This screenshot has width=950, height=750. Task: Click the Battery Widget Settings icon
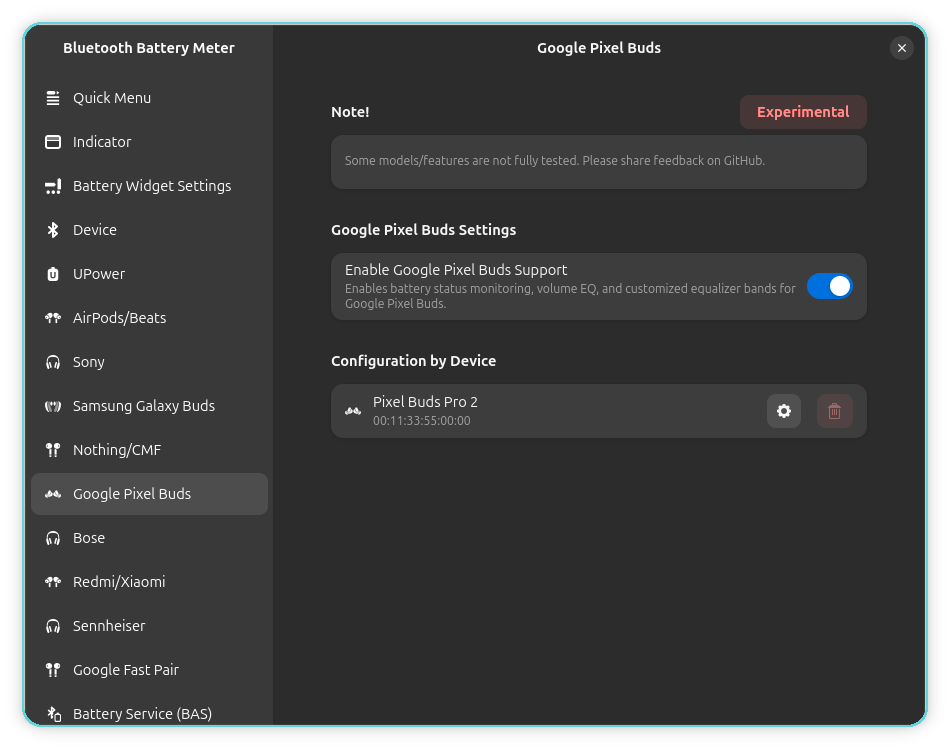pos(53,186)
